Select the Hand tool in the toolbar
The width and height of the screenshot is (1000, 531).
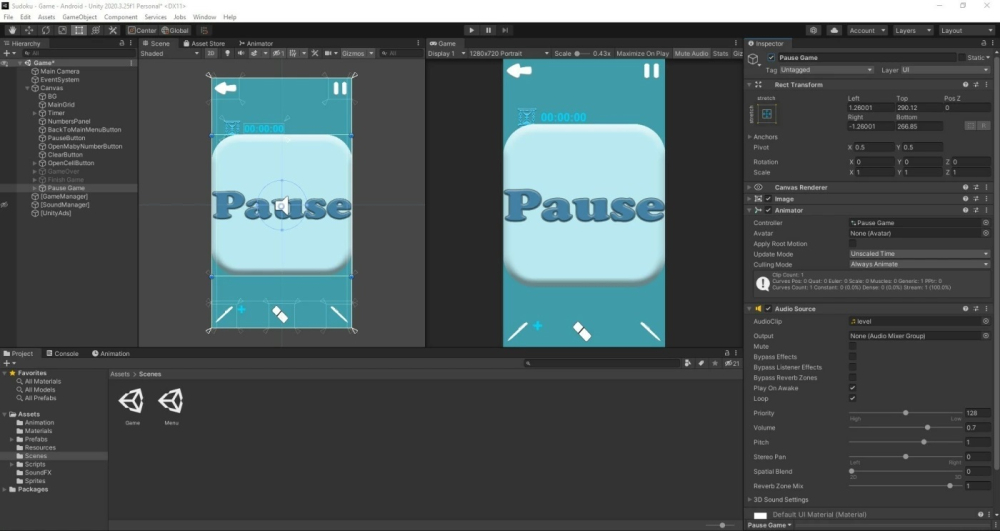(x=12, y=30)
